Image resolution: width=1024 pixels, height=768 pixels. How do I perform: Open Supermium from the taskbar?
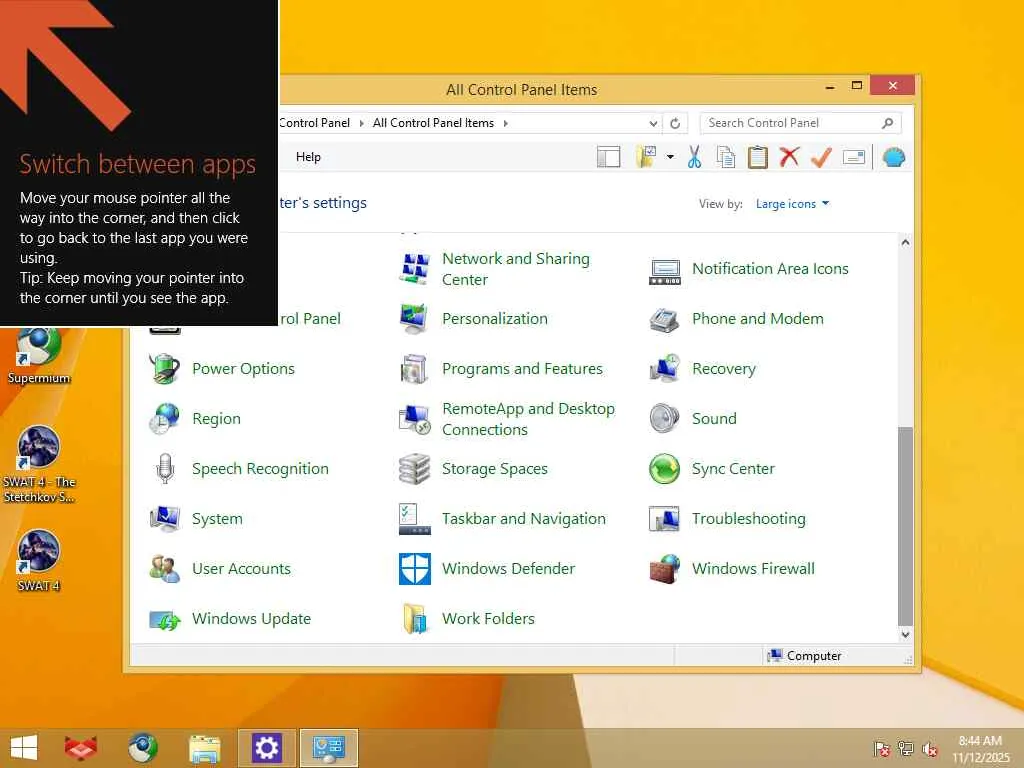[x=142, y=747]
